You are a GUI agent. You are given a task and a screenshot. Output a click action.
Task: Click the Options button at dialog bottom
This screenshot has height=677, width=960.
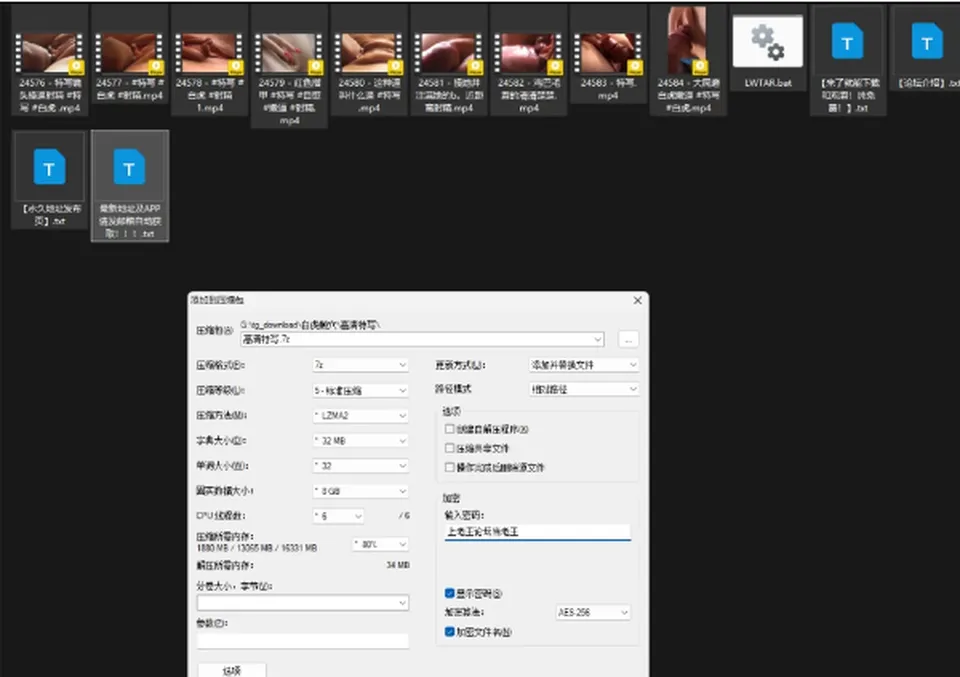click(x=232, y=671)
